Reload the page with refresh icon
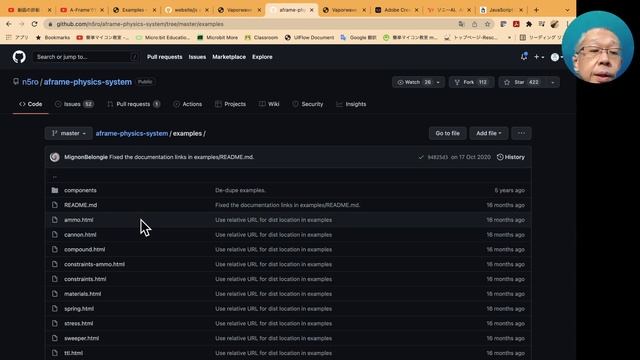The height and width of the screenshot is (360, 640). click(34, 24)
